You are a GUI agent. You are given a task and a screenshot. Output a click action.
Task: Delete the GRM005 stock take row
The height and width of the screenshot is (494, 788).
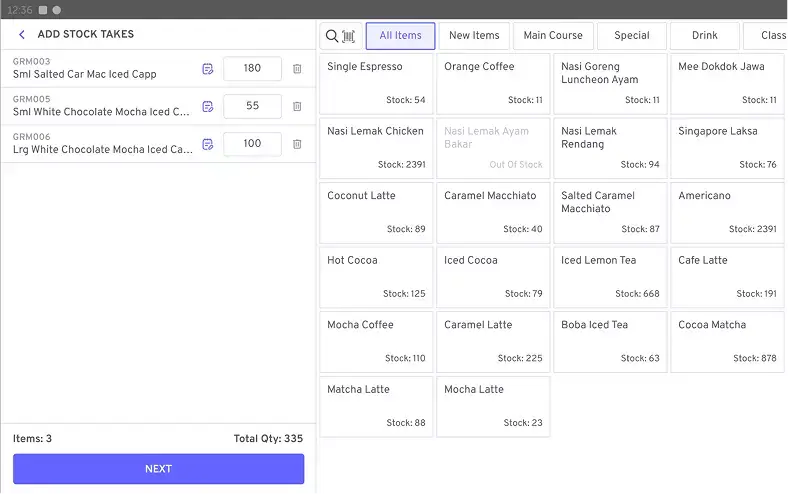click(x=297, y=106)
